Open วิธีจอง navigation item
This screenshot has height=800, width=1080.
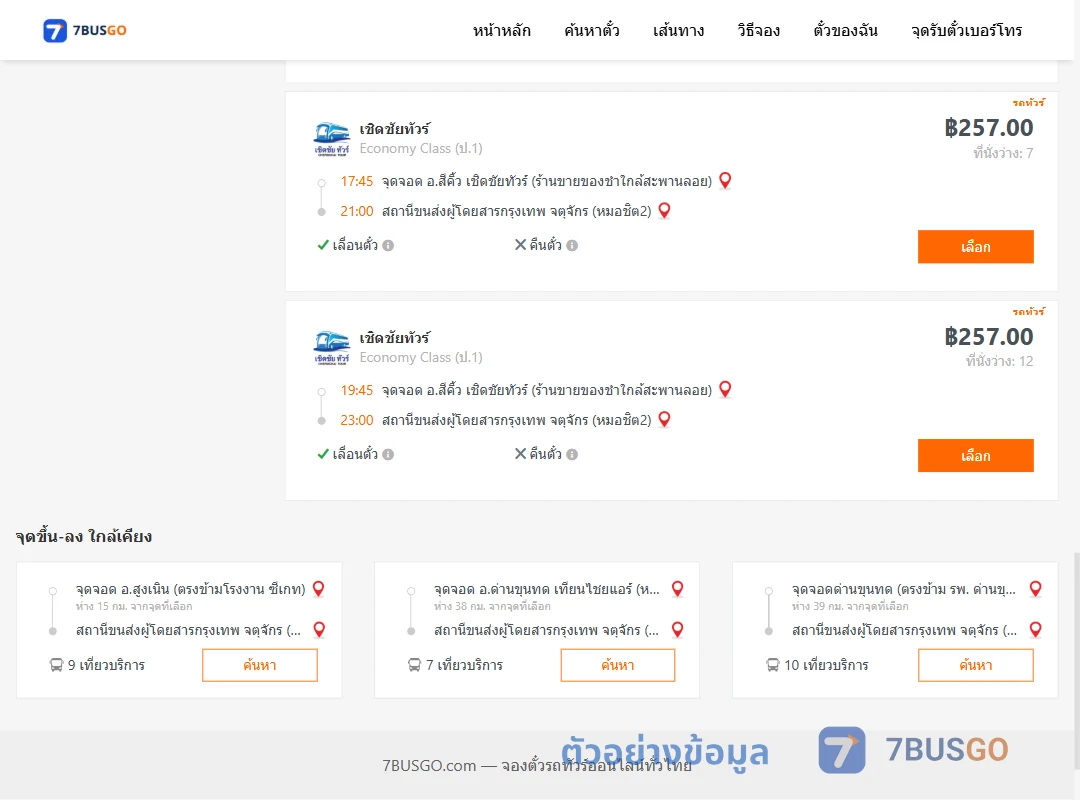758,30
